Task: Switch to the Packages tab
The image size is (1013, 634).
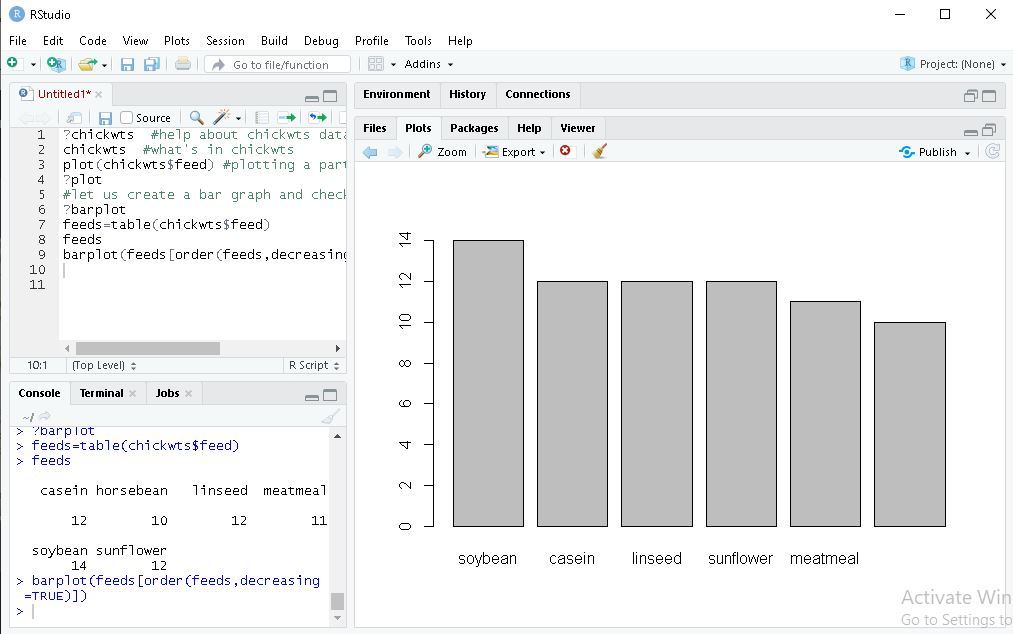Action: coord(474,128)
